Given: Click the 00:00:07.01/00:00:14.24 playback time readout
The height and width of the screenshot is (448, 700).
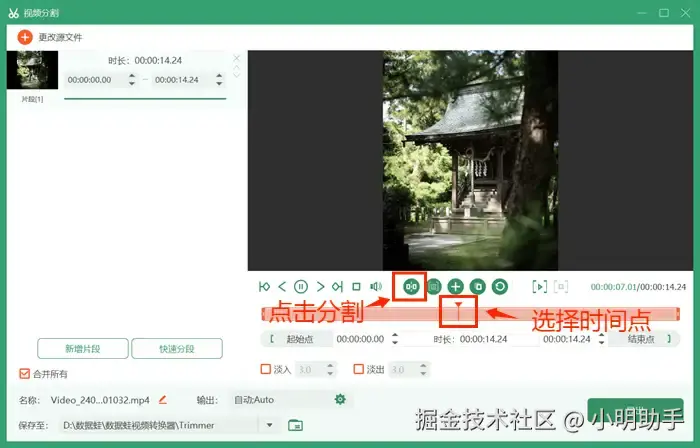Looking at the screenshot, I should click(x=638, y=287).
